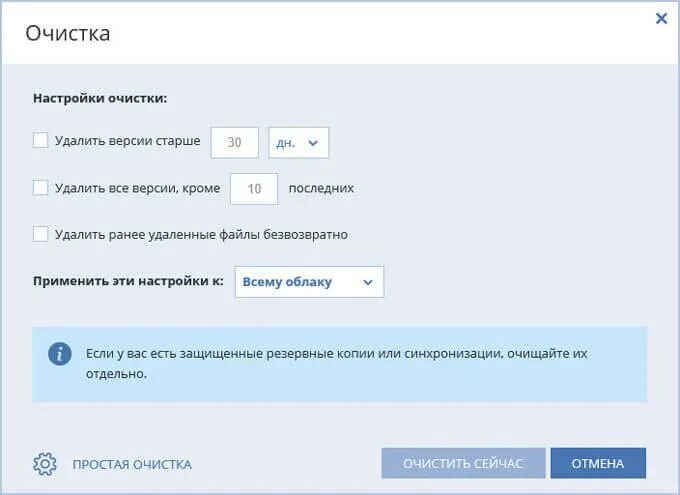This screenshot has height=495, width=680.
Task: Tick the 'Удалить все версии, кроме' checkbox
Action: (40, 188)
